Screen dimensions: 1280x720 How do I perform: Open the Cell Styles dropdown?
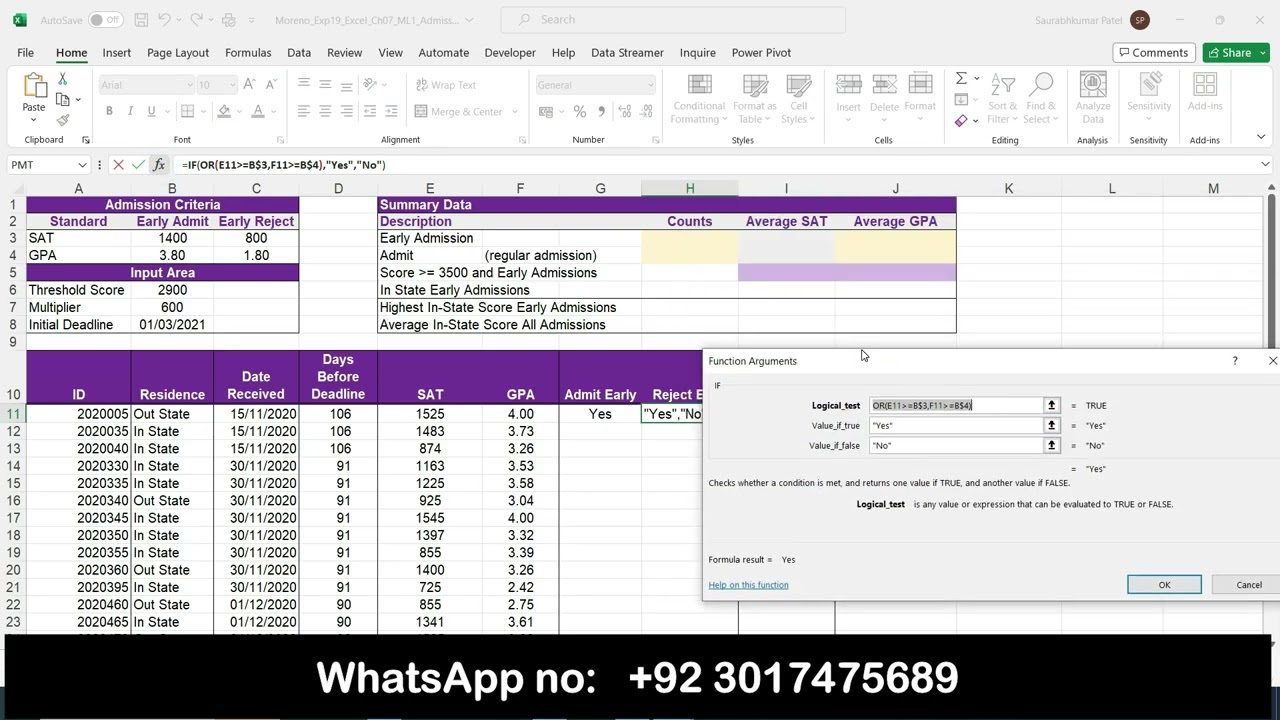(798, 98)
